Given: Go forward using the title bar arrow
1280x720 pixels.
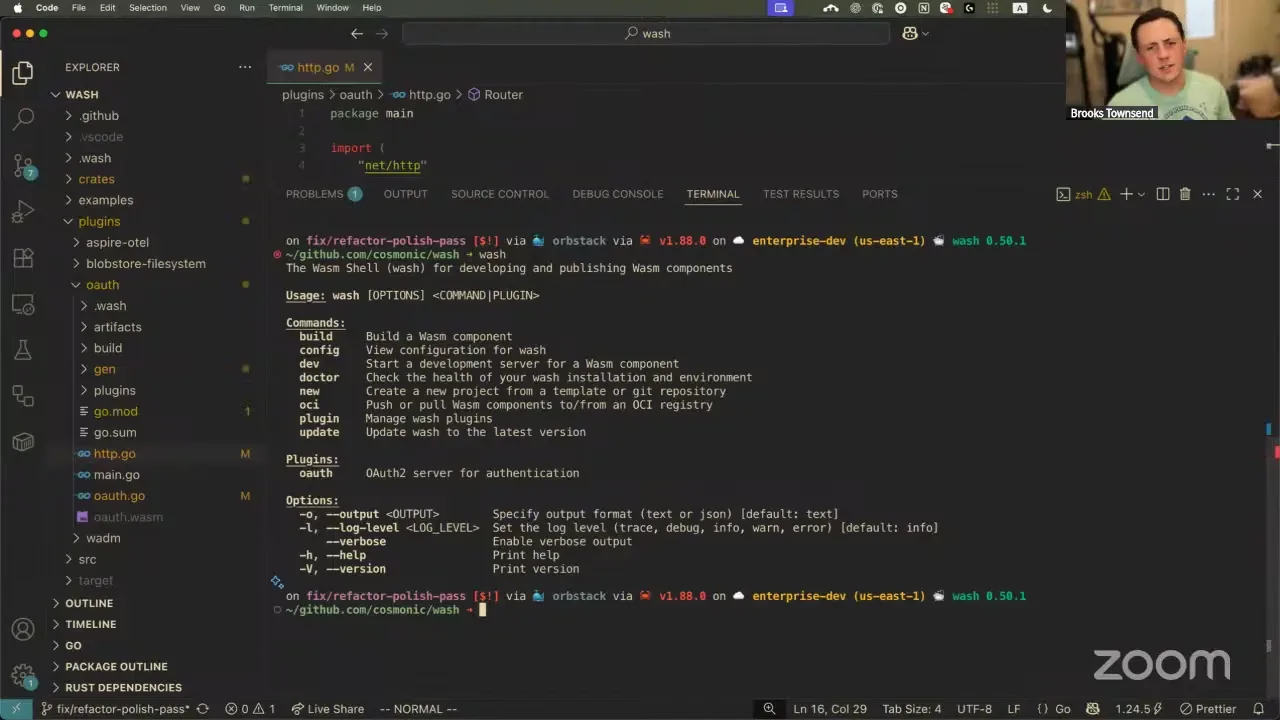Looking at the screenshot, I should [381, 33].
